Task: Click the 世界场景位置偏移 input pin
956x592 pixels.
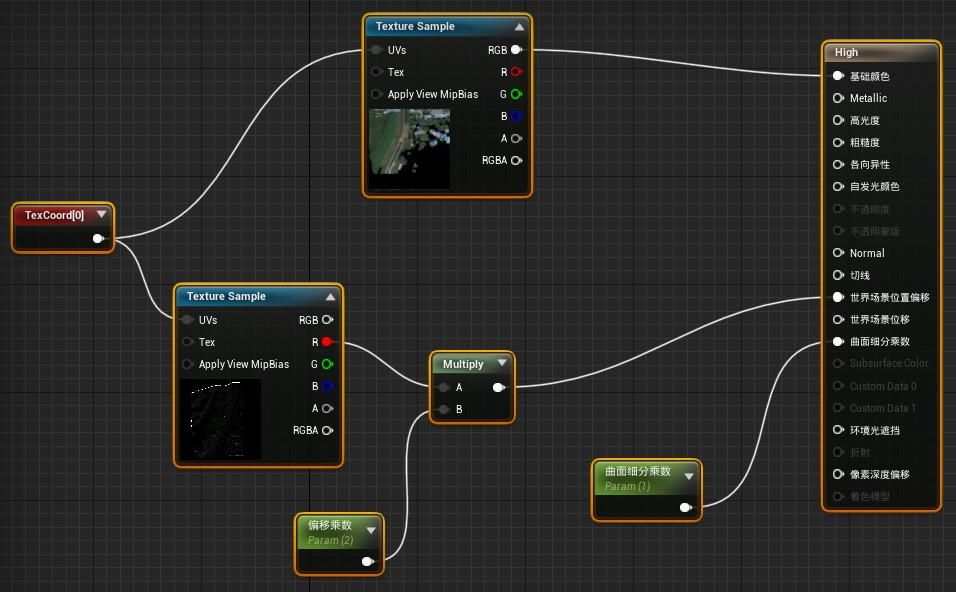Action: click(x=838, y=298)
